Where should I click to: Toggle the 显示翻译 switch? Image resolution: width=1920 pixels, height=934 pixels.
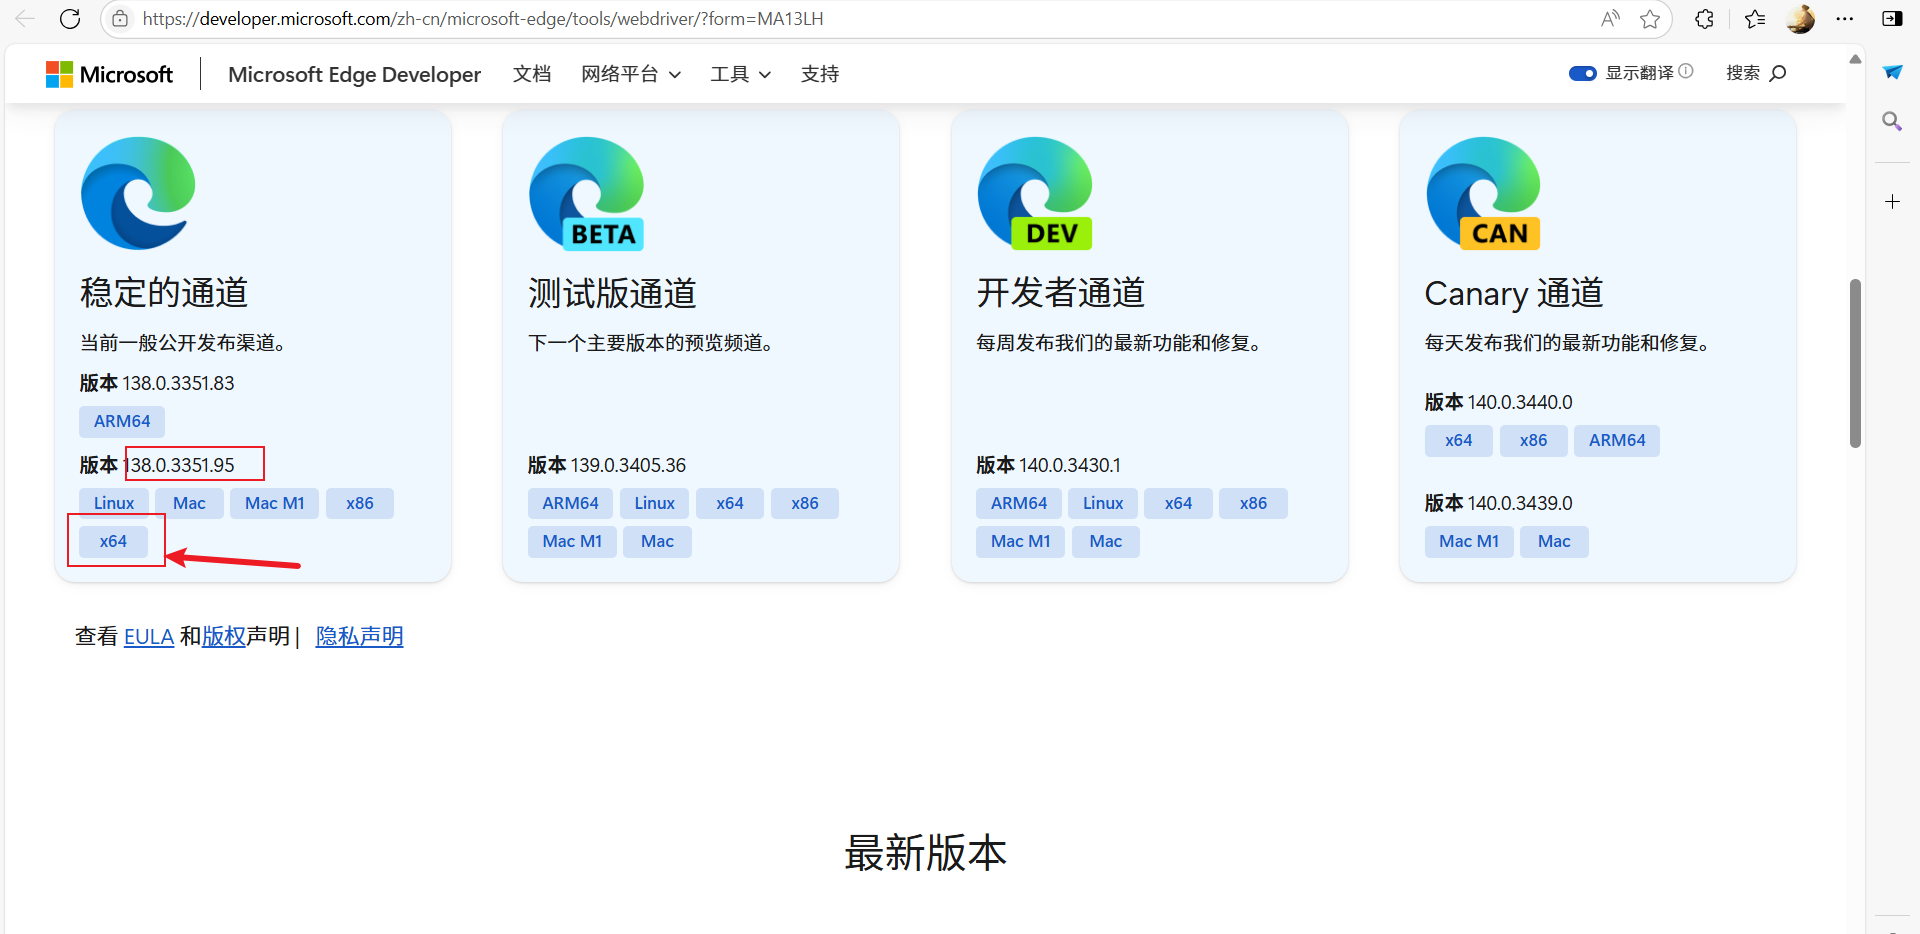(x=1583, y=73)
